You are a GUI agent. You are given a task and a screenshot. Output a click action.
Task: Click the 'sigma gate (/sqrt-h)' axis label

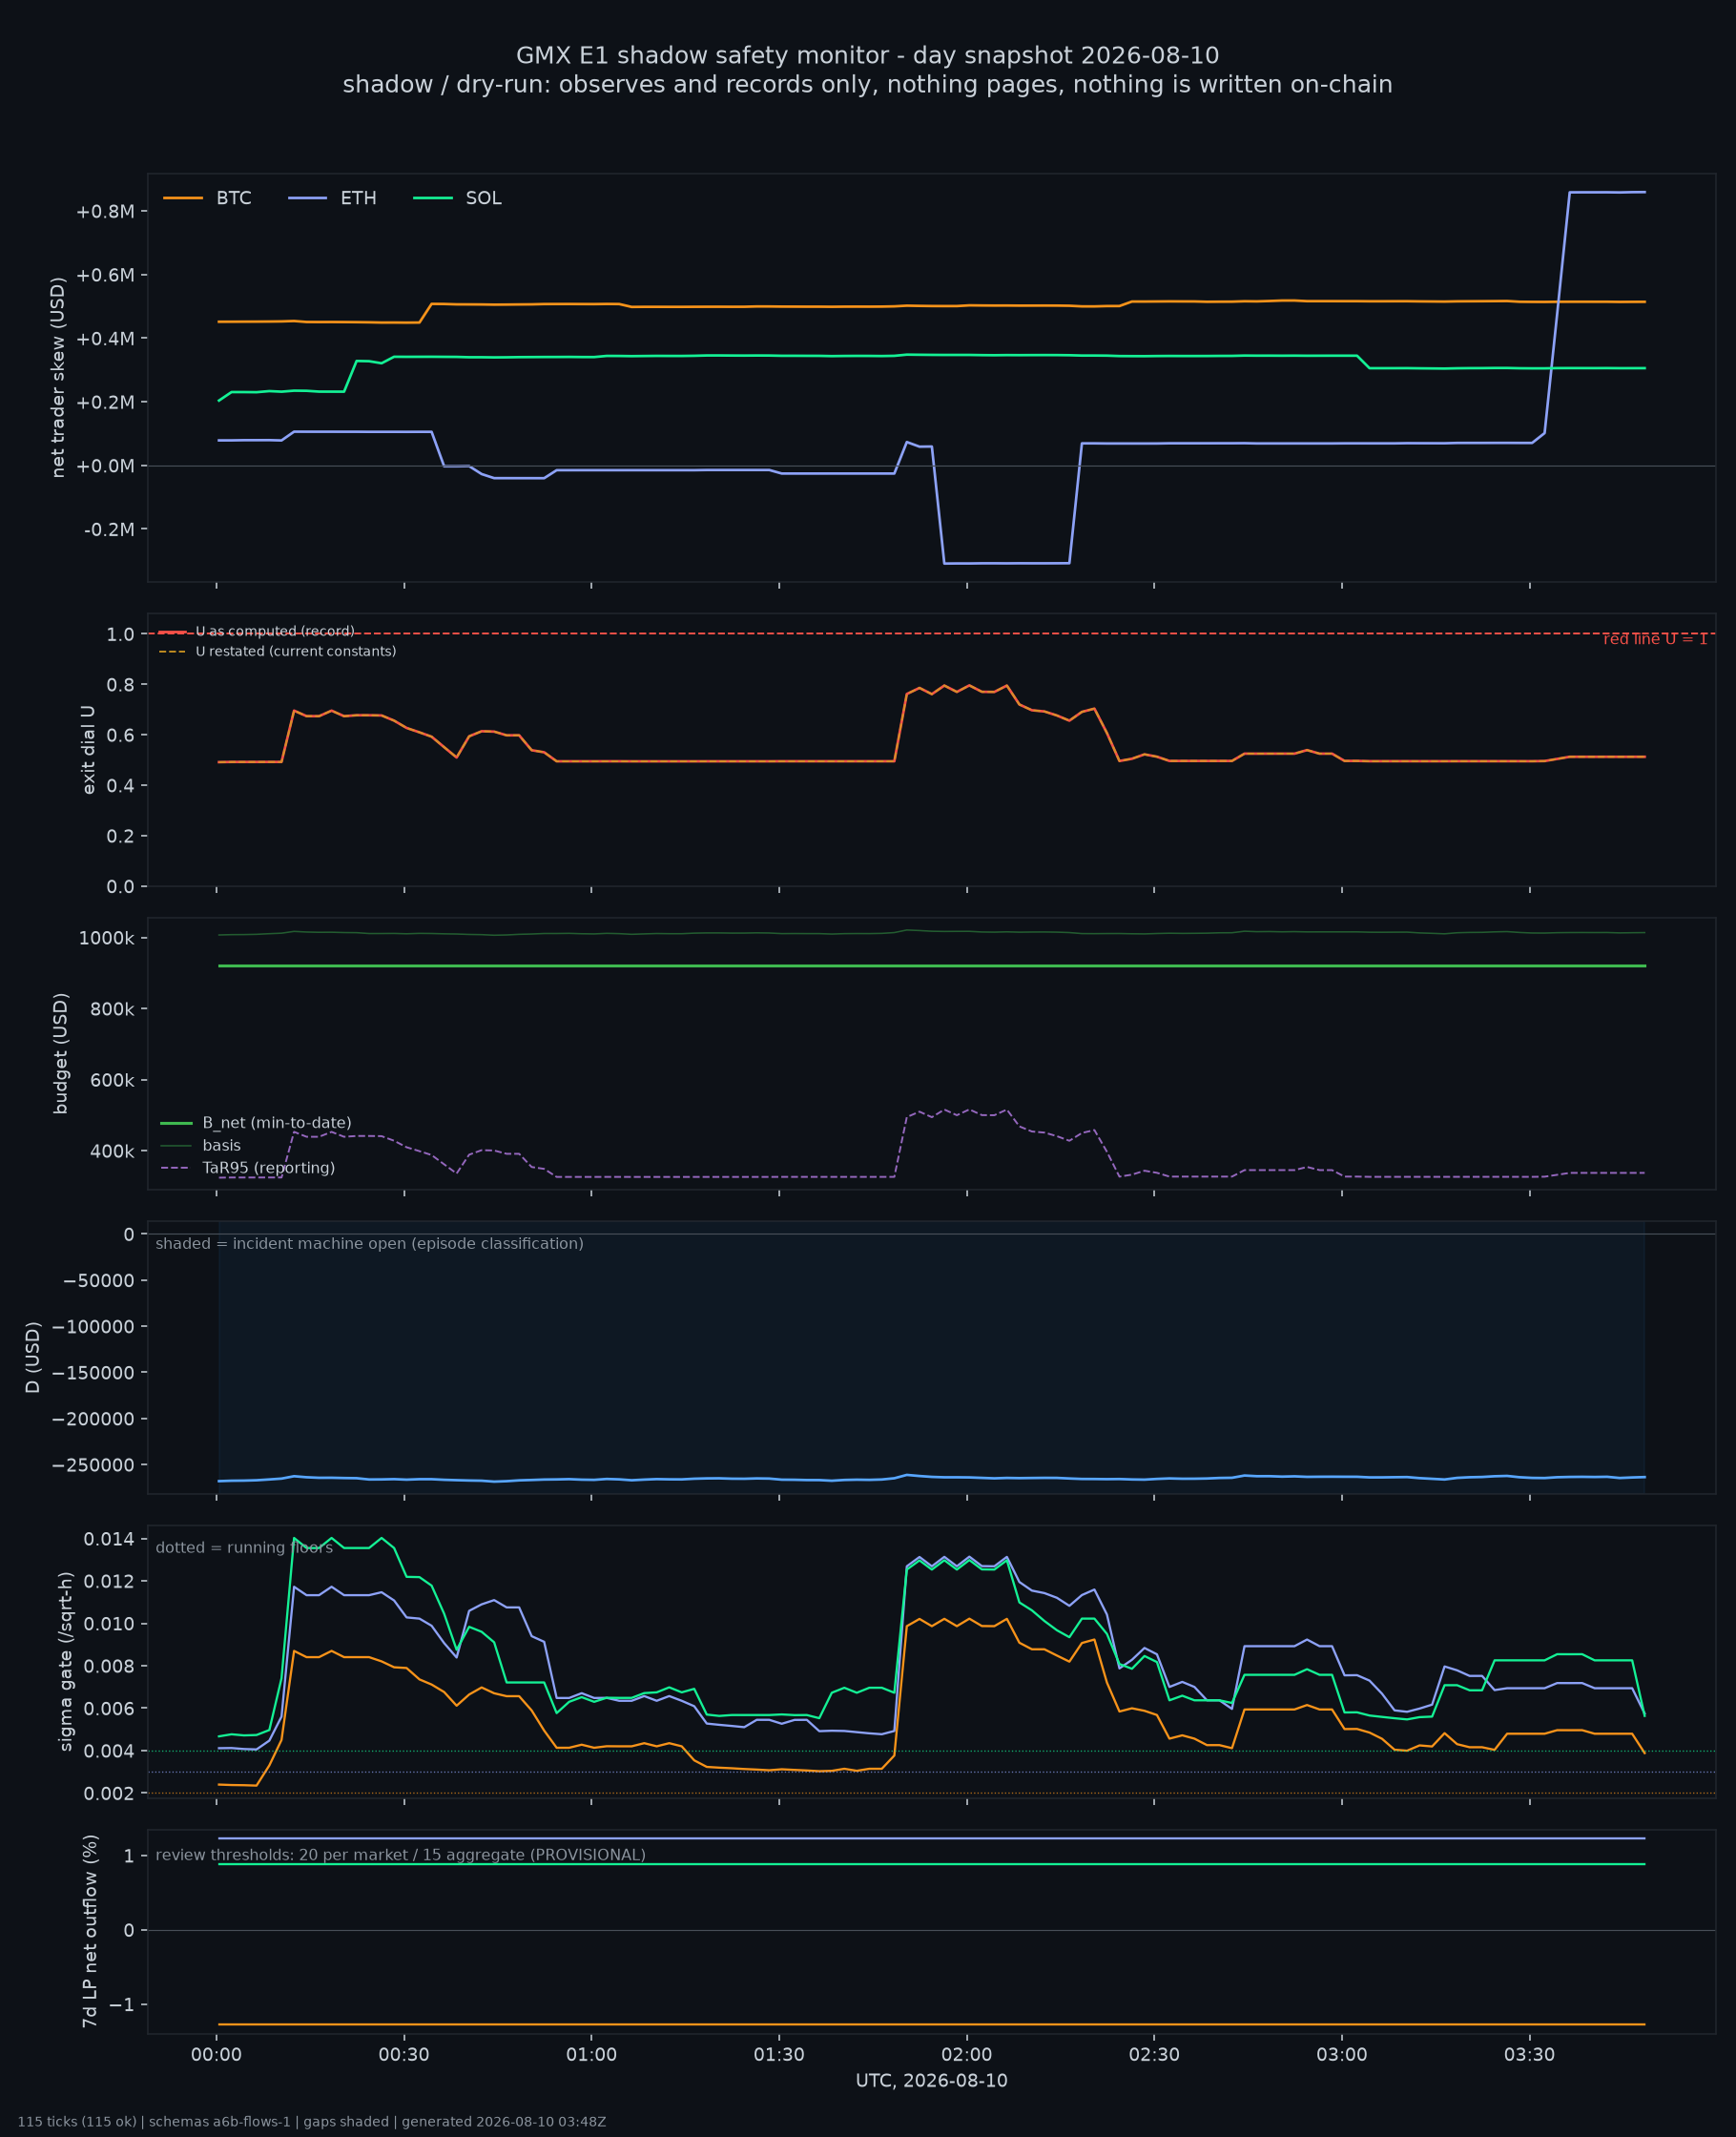tap(66, 1661)
